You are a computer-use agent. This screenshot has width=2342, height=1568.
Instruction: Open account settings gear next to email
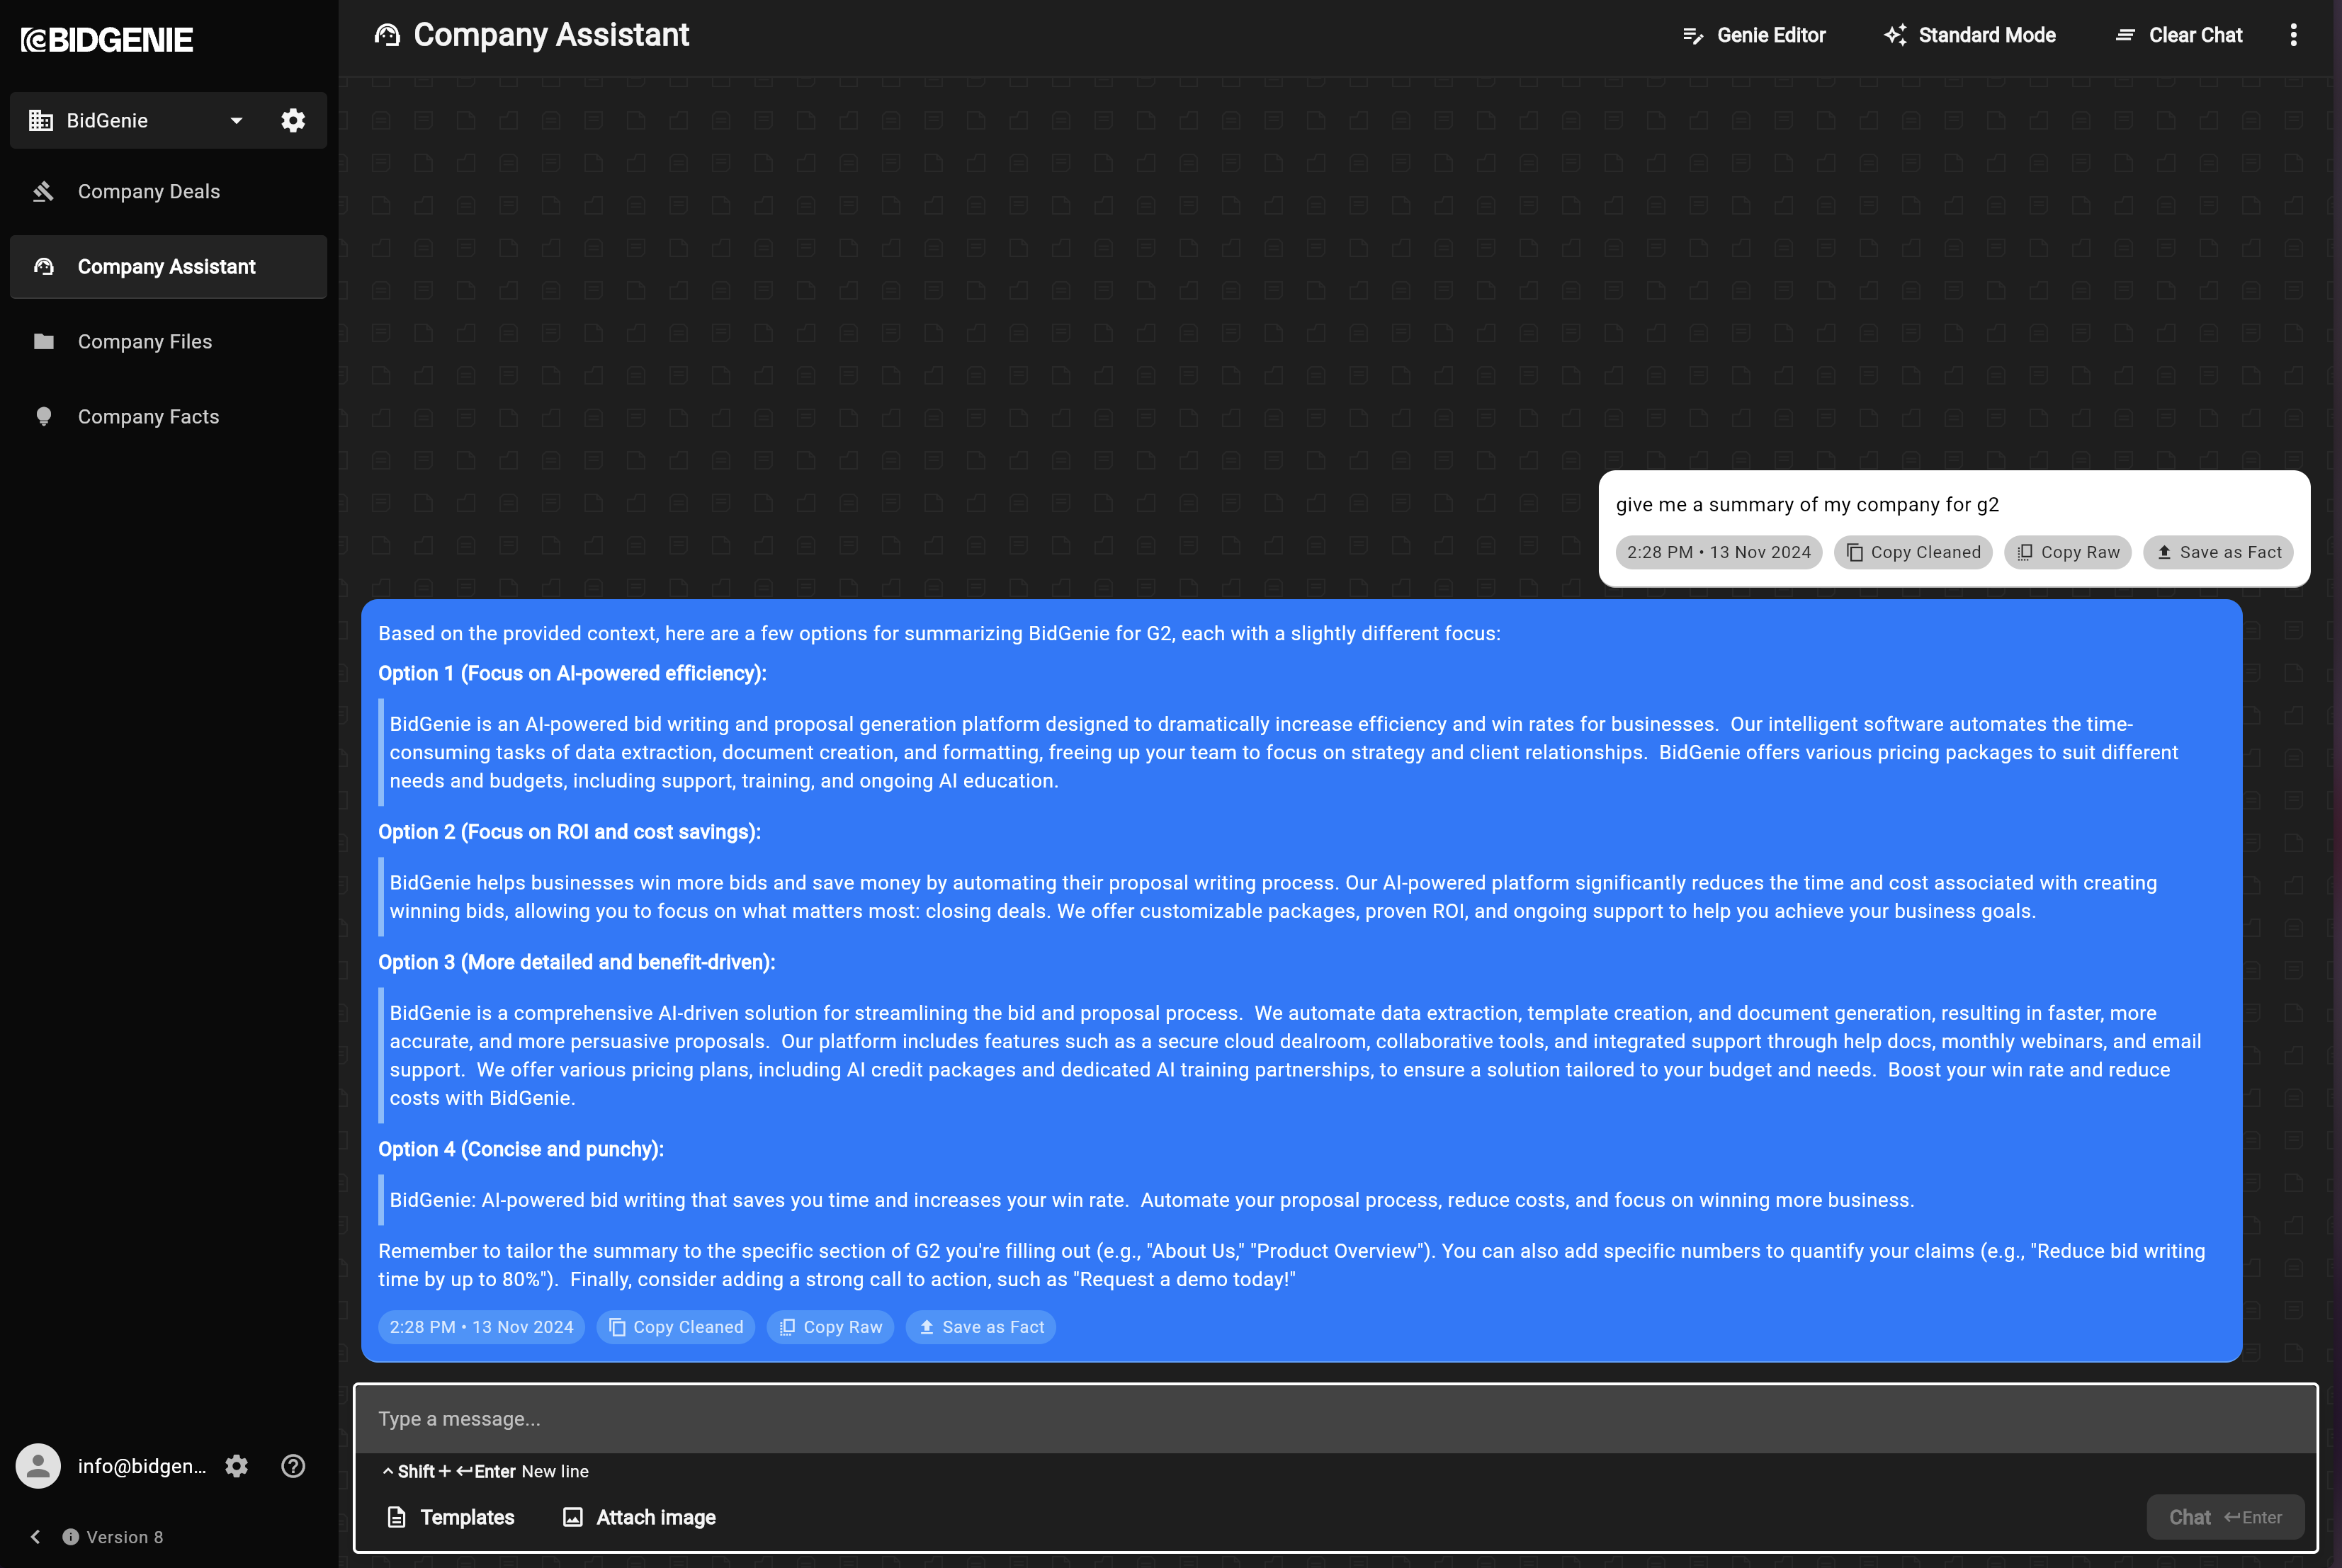click(236, 1466)
